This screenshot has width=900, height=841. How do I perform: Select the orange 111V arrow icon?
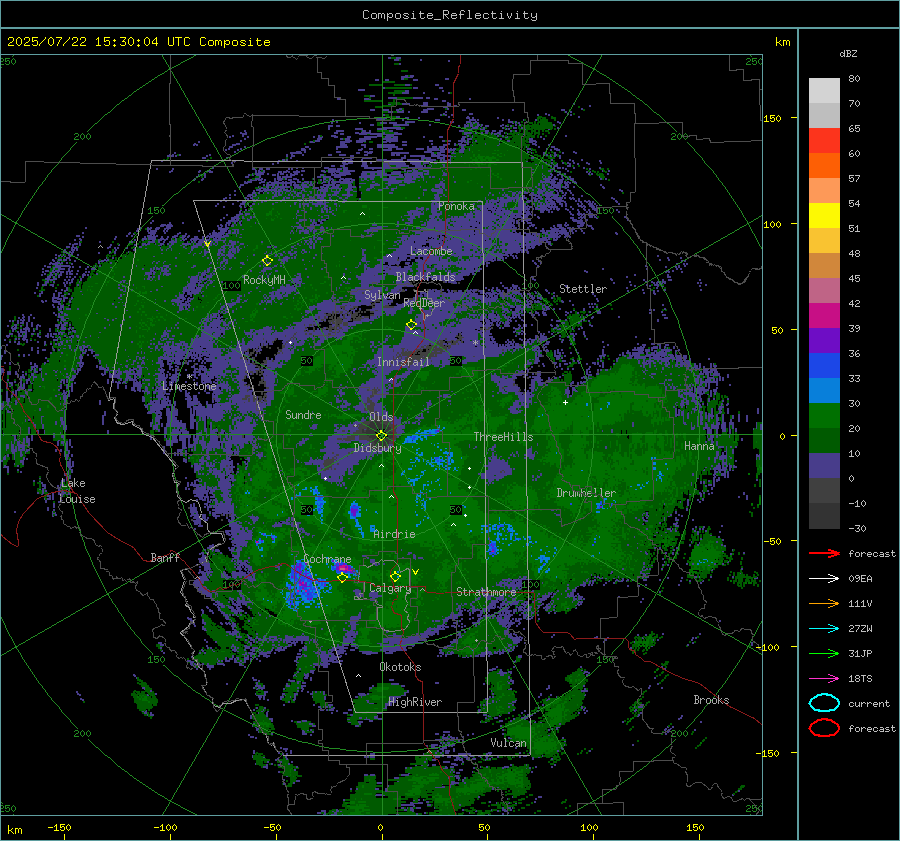(824, 603)
